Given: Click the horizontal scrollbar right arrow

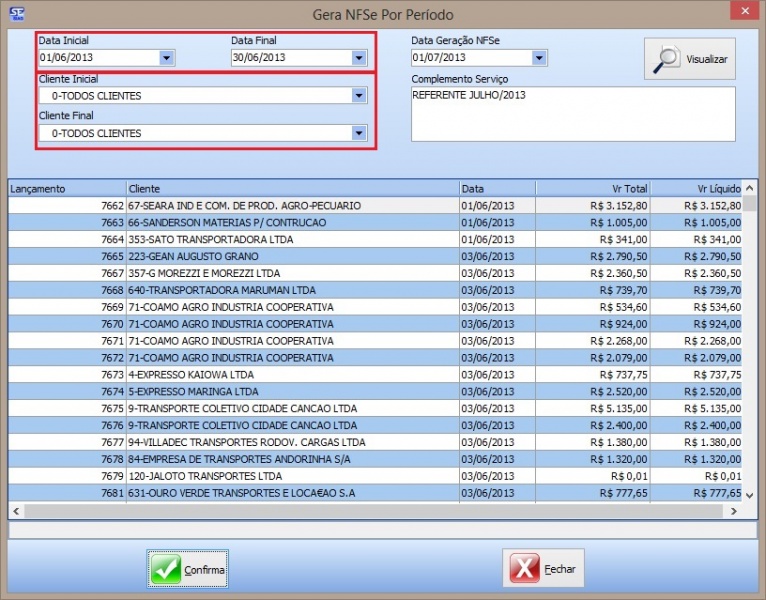Looking at the screenshot, I should (735, 511).
